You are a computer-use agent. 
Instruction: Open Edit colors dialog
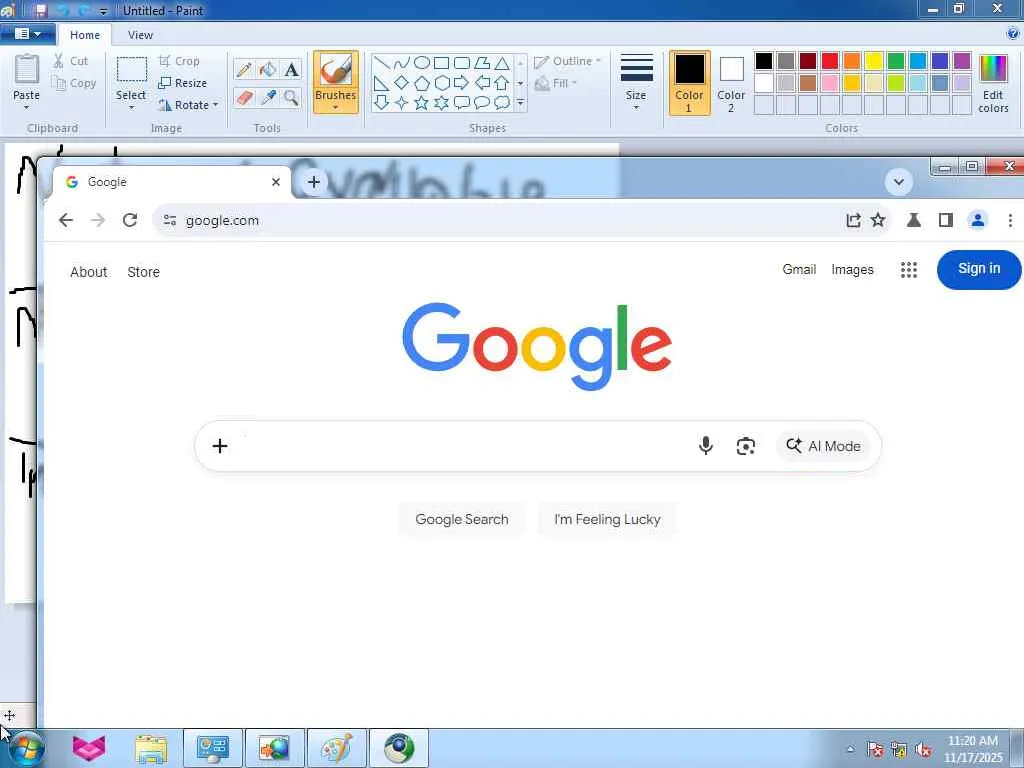[993, 83]
